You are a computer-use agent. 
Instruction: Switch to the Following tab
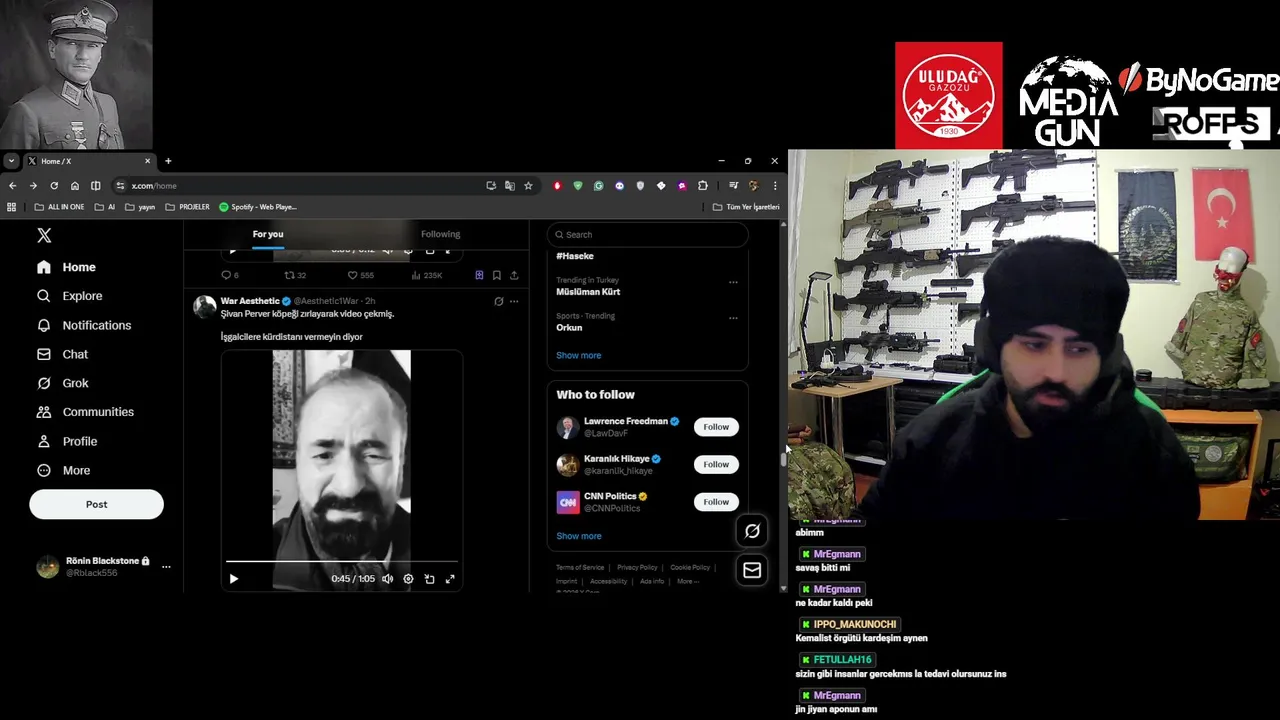[x=440, y=234]
